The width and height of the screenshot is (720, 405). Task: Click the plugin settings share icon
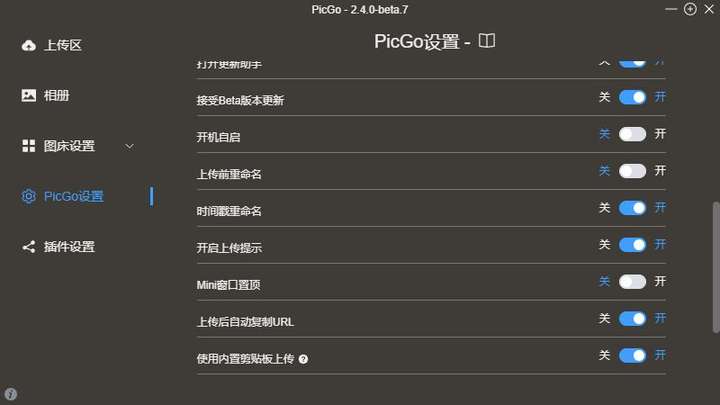[28, 247]
